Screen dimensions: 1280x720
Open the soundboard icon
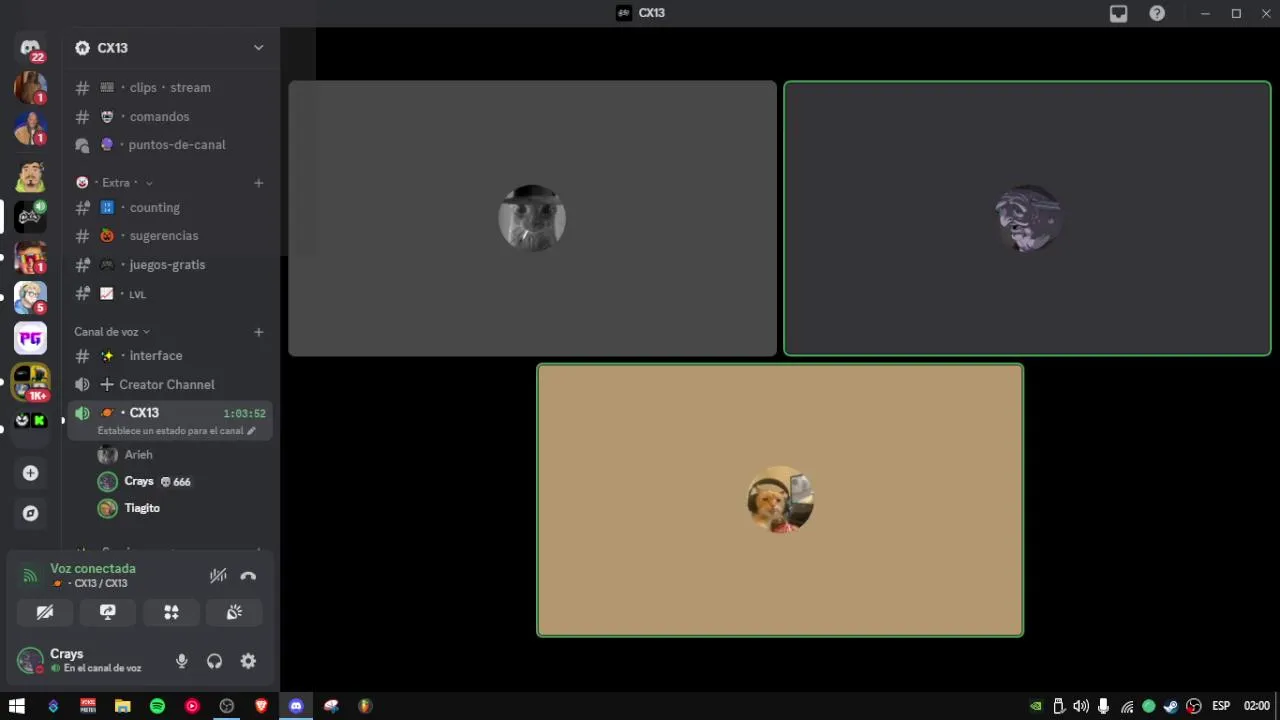pyautogui.click(x=234, y=612)
